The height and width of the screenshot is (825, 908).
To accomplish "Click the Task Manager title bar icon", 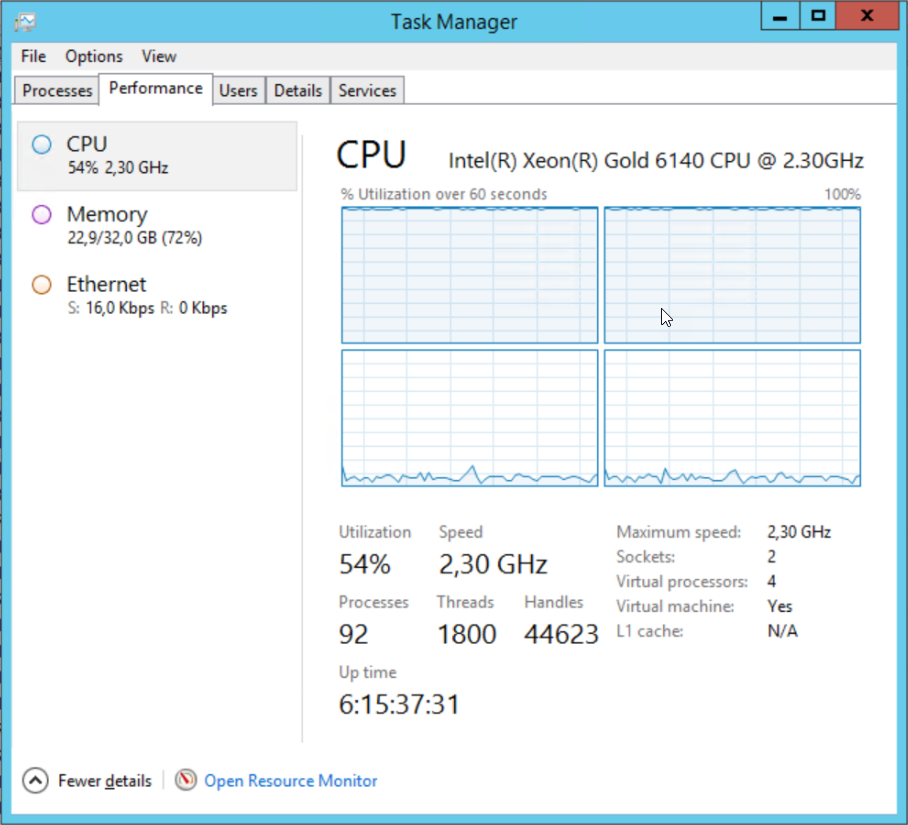I will pyautogui.click(x=25, y=22).
